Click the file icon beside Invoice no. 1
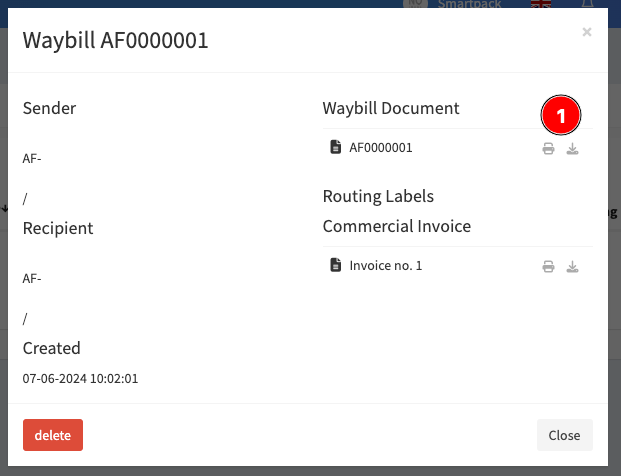Viewport: 621px width, 476px height. (335, 265)
